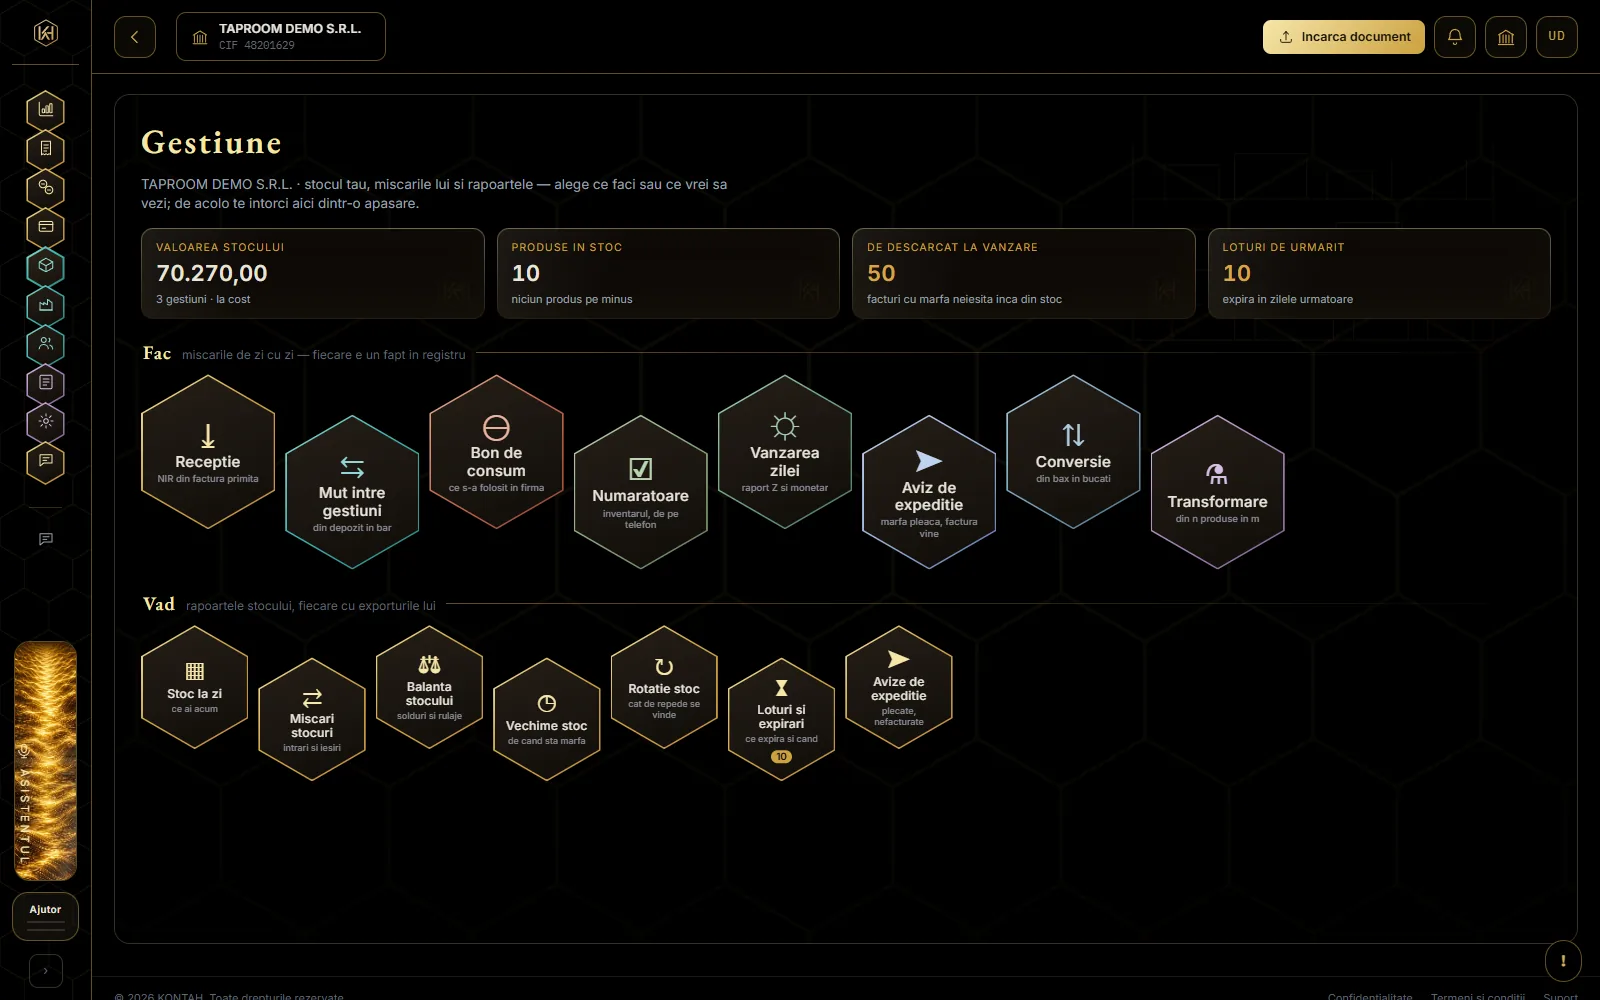Open the small chat icon in sidebar
The width and height of the screenshot is (1600, 1000).
pos(46,539)
